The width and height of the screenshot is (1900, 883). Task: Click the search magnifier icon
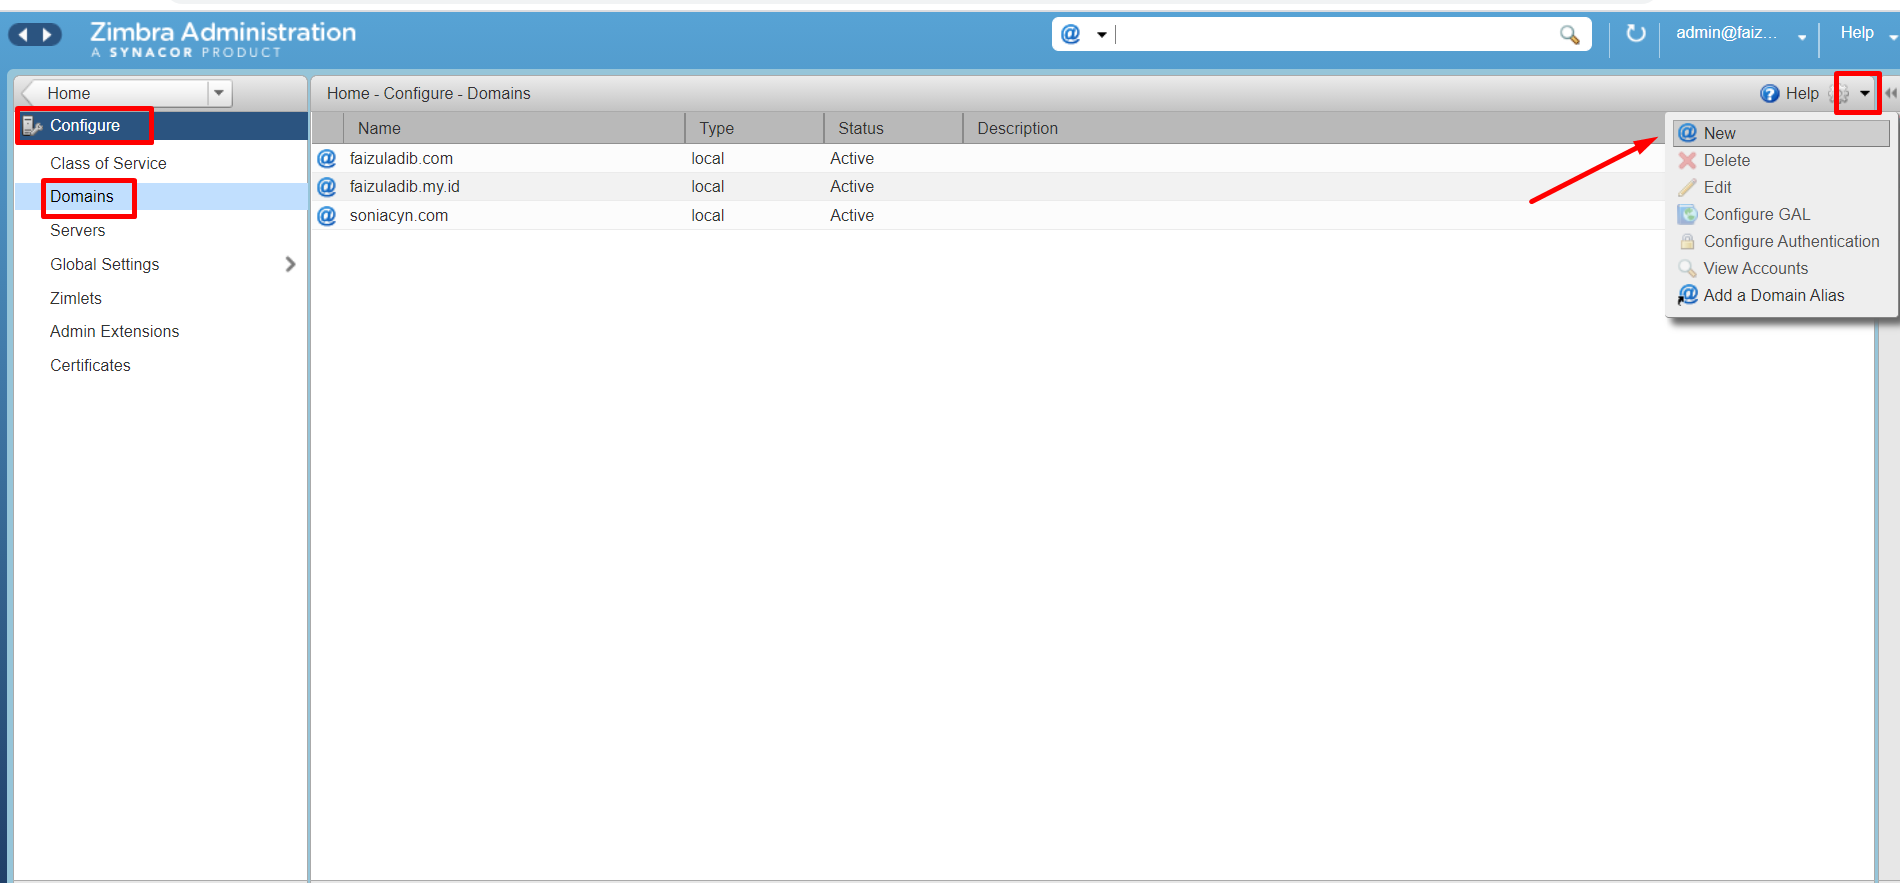pyautogui.click(x=1570, y=35)
